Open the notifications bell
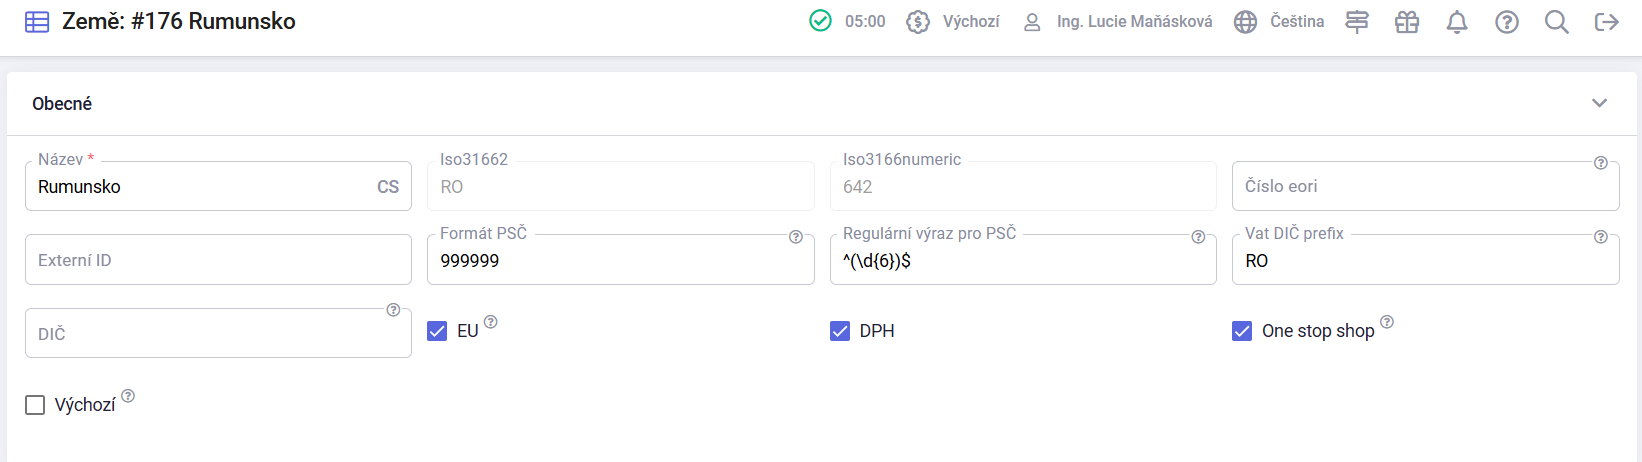This screenshot has width=1642, height=462. click(x=1457, y=22)
